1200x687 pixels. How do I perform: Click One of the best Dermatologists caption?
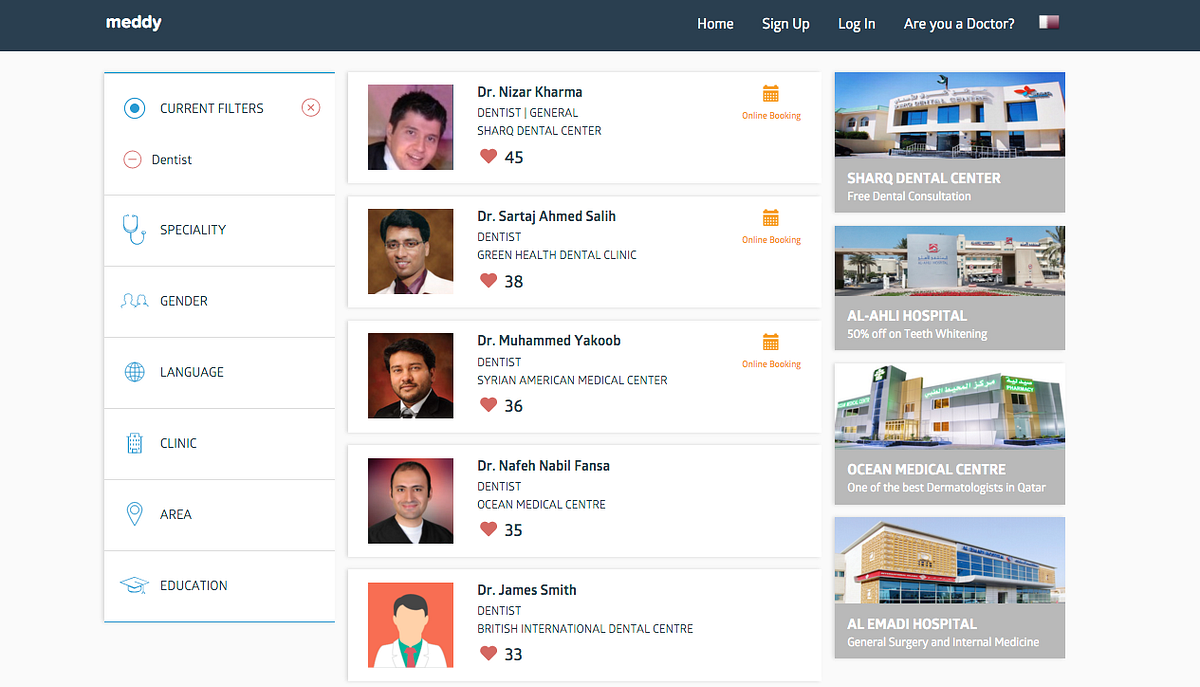[946, 488]
